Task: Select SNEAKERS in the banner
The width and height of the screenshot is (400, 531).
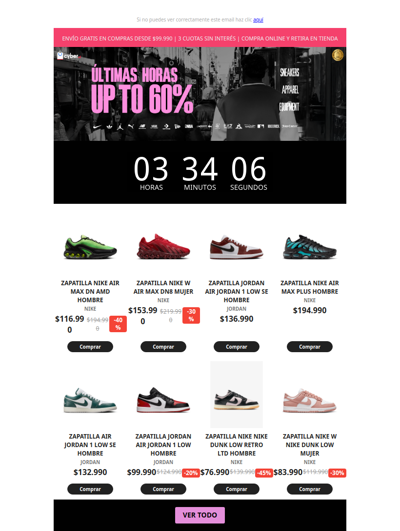Action: [x=290, y=72]
